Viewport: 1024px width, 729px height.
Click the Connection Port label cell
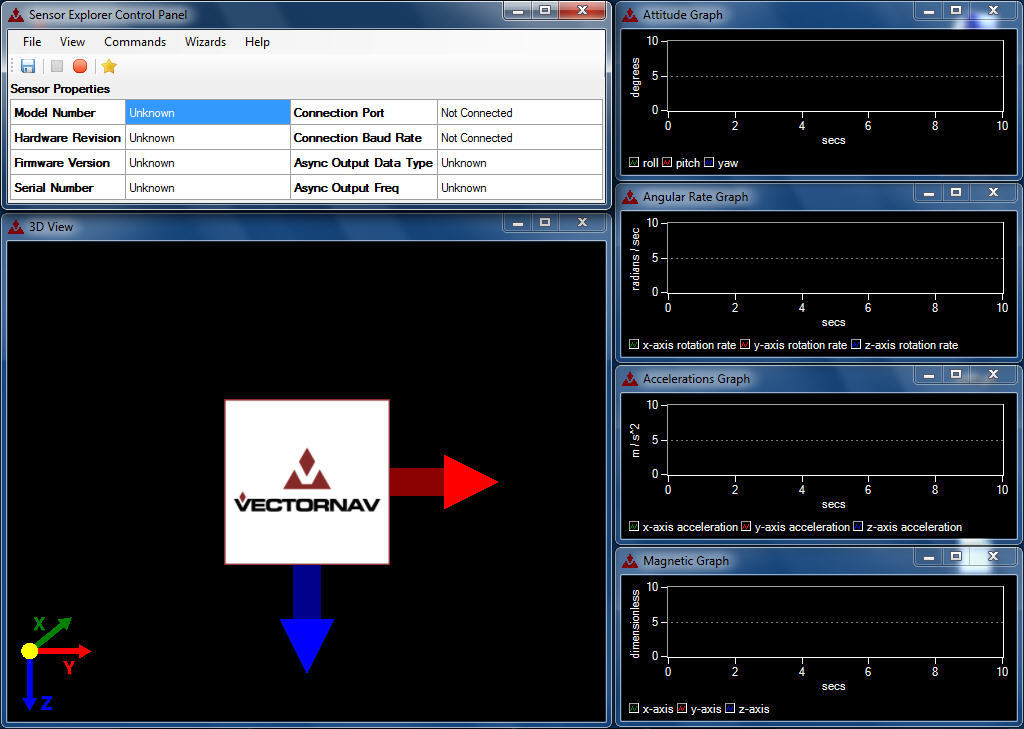[364, 112]
